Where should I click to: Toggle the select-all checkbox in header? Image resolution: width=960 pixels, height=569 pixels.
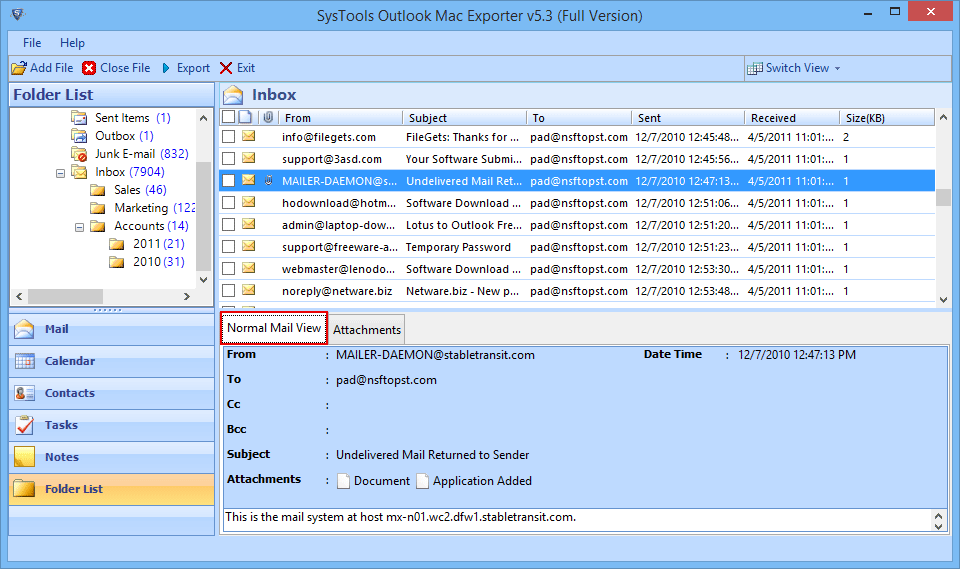click(229, 117)
